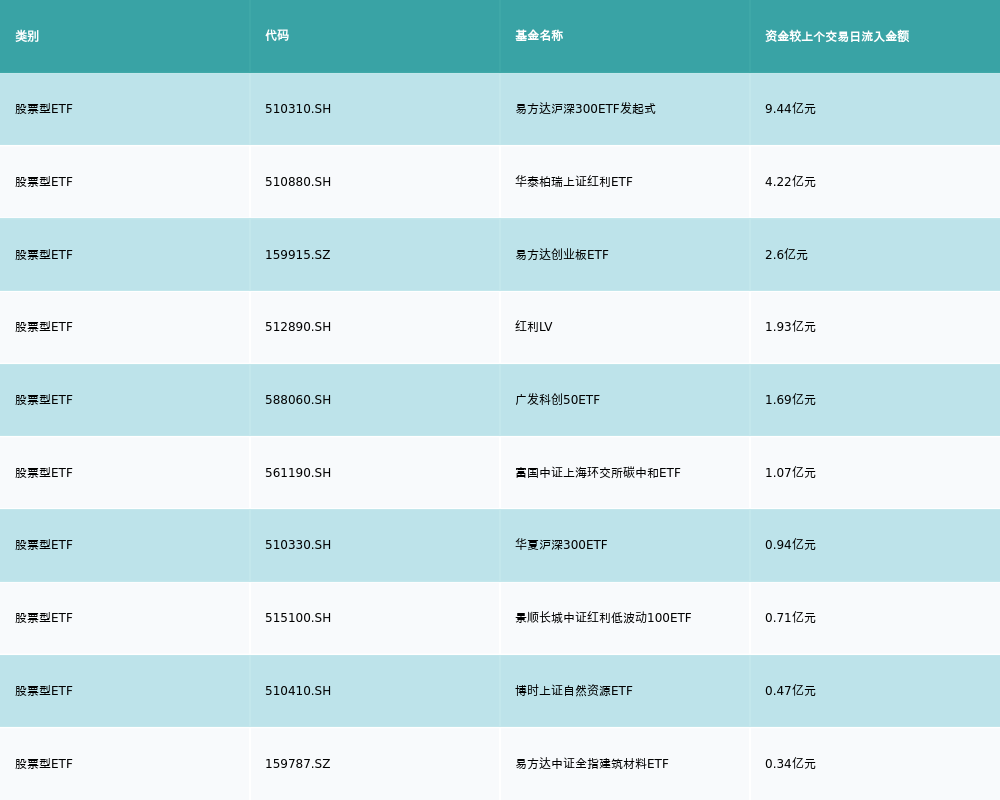The image size is (1000, 800).
Task: Select code 159915.SZ
Action: coord(298,255)
